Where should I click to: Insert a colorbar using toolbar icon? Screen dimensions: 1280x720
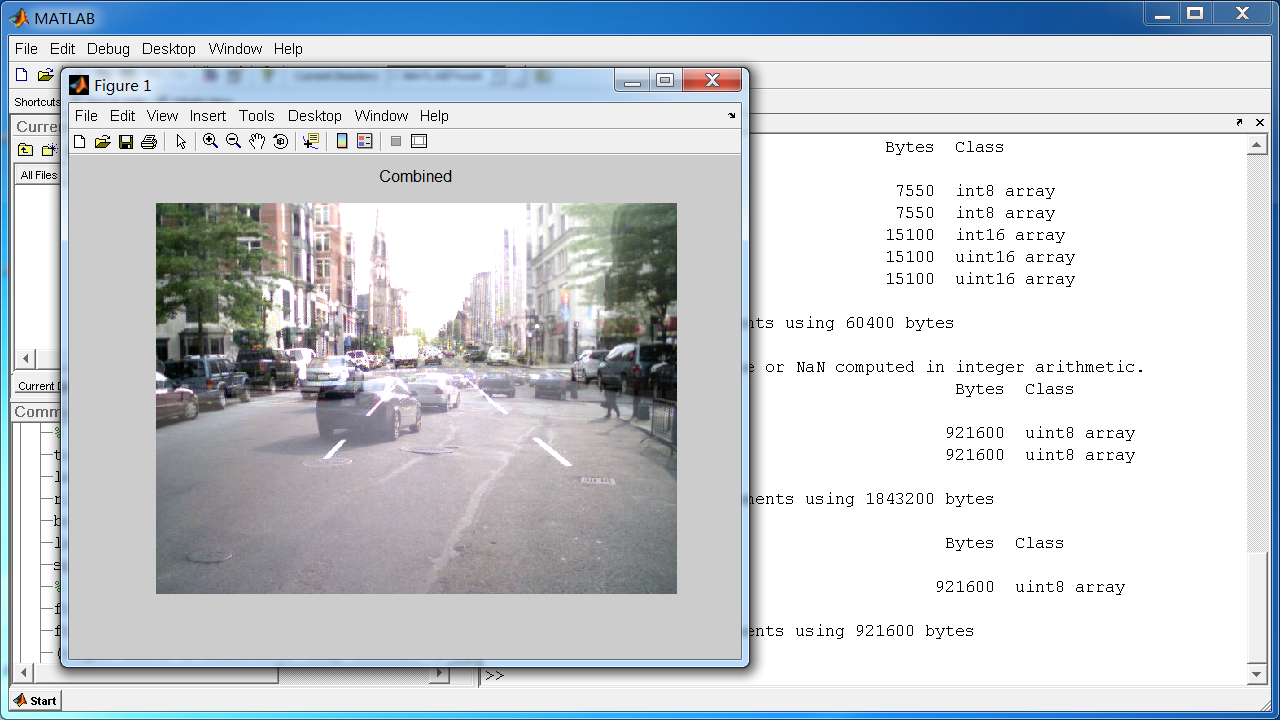click(342, 141)
